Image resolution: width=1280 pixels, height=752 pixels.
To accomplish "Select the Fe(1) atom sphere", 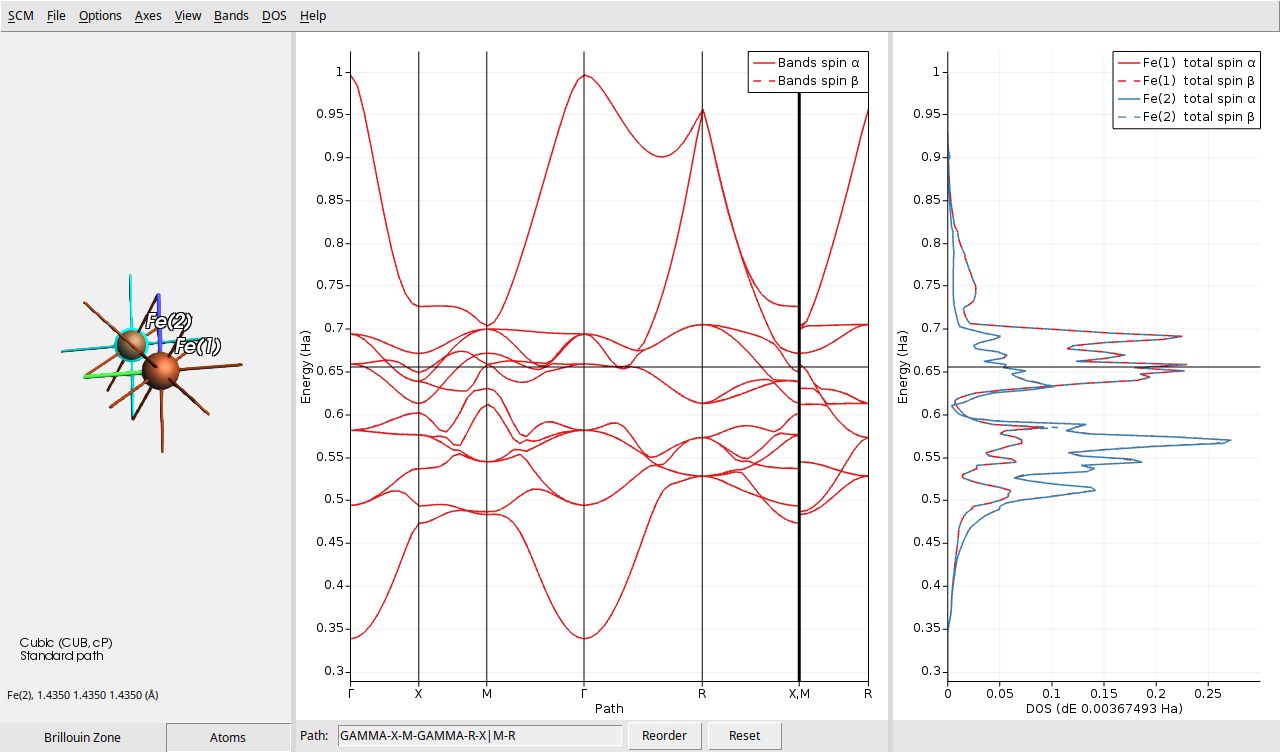I will pyautogui.click(x=163, y=372).
